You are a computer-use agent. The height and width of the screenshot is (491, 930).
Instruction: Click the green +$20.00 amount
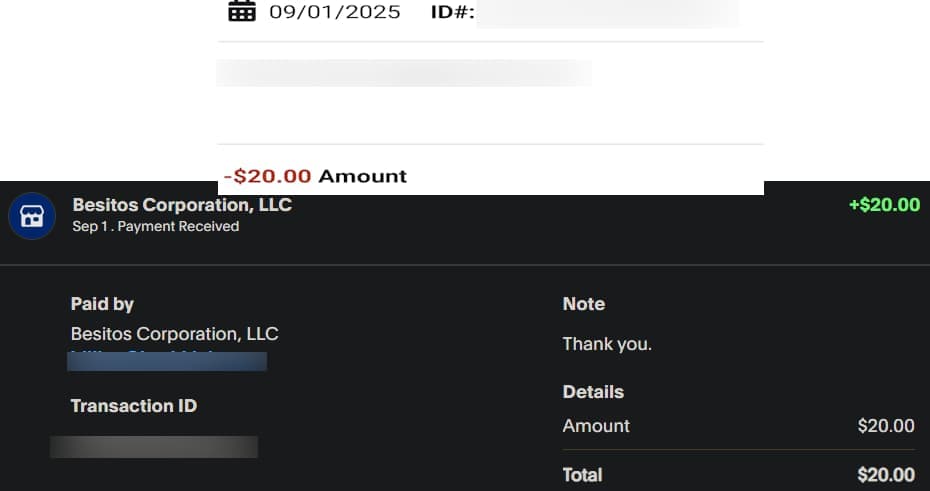(x=884, y=205)
